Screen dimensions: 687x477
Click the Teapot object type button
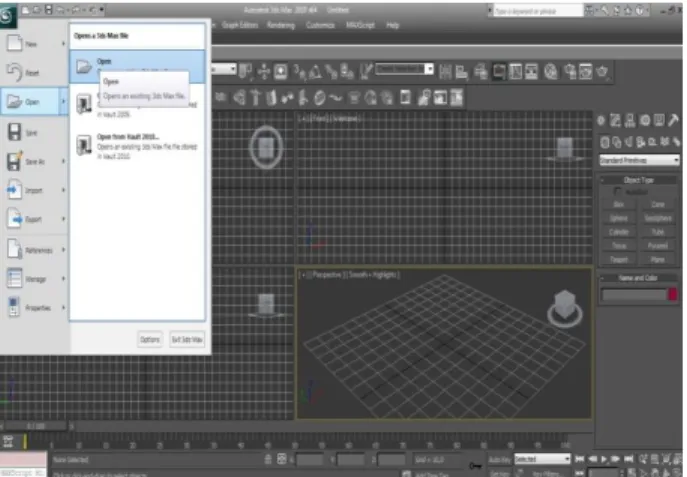(619, 259)
